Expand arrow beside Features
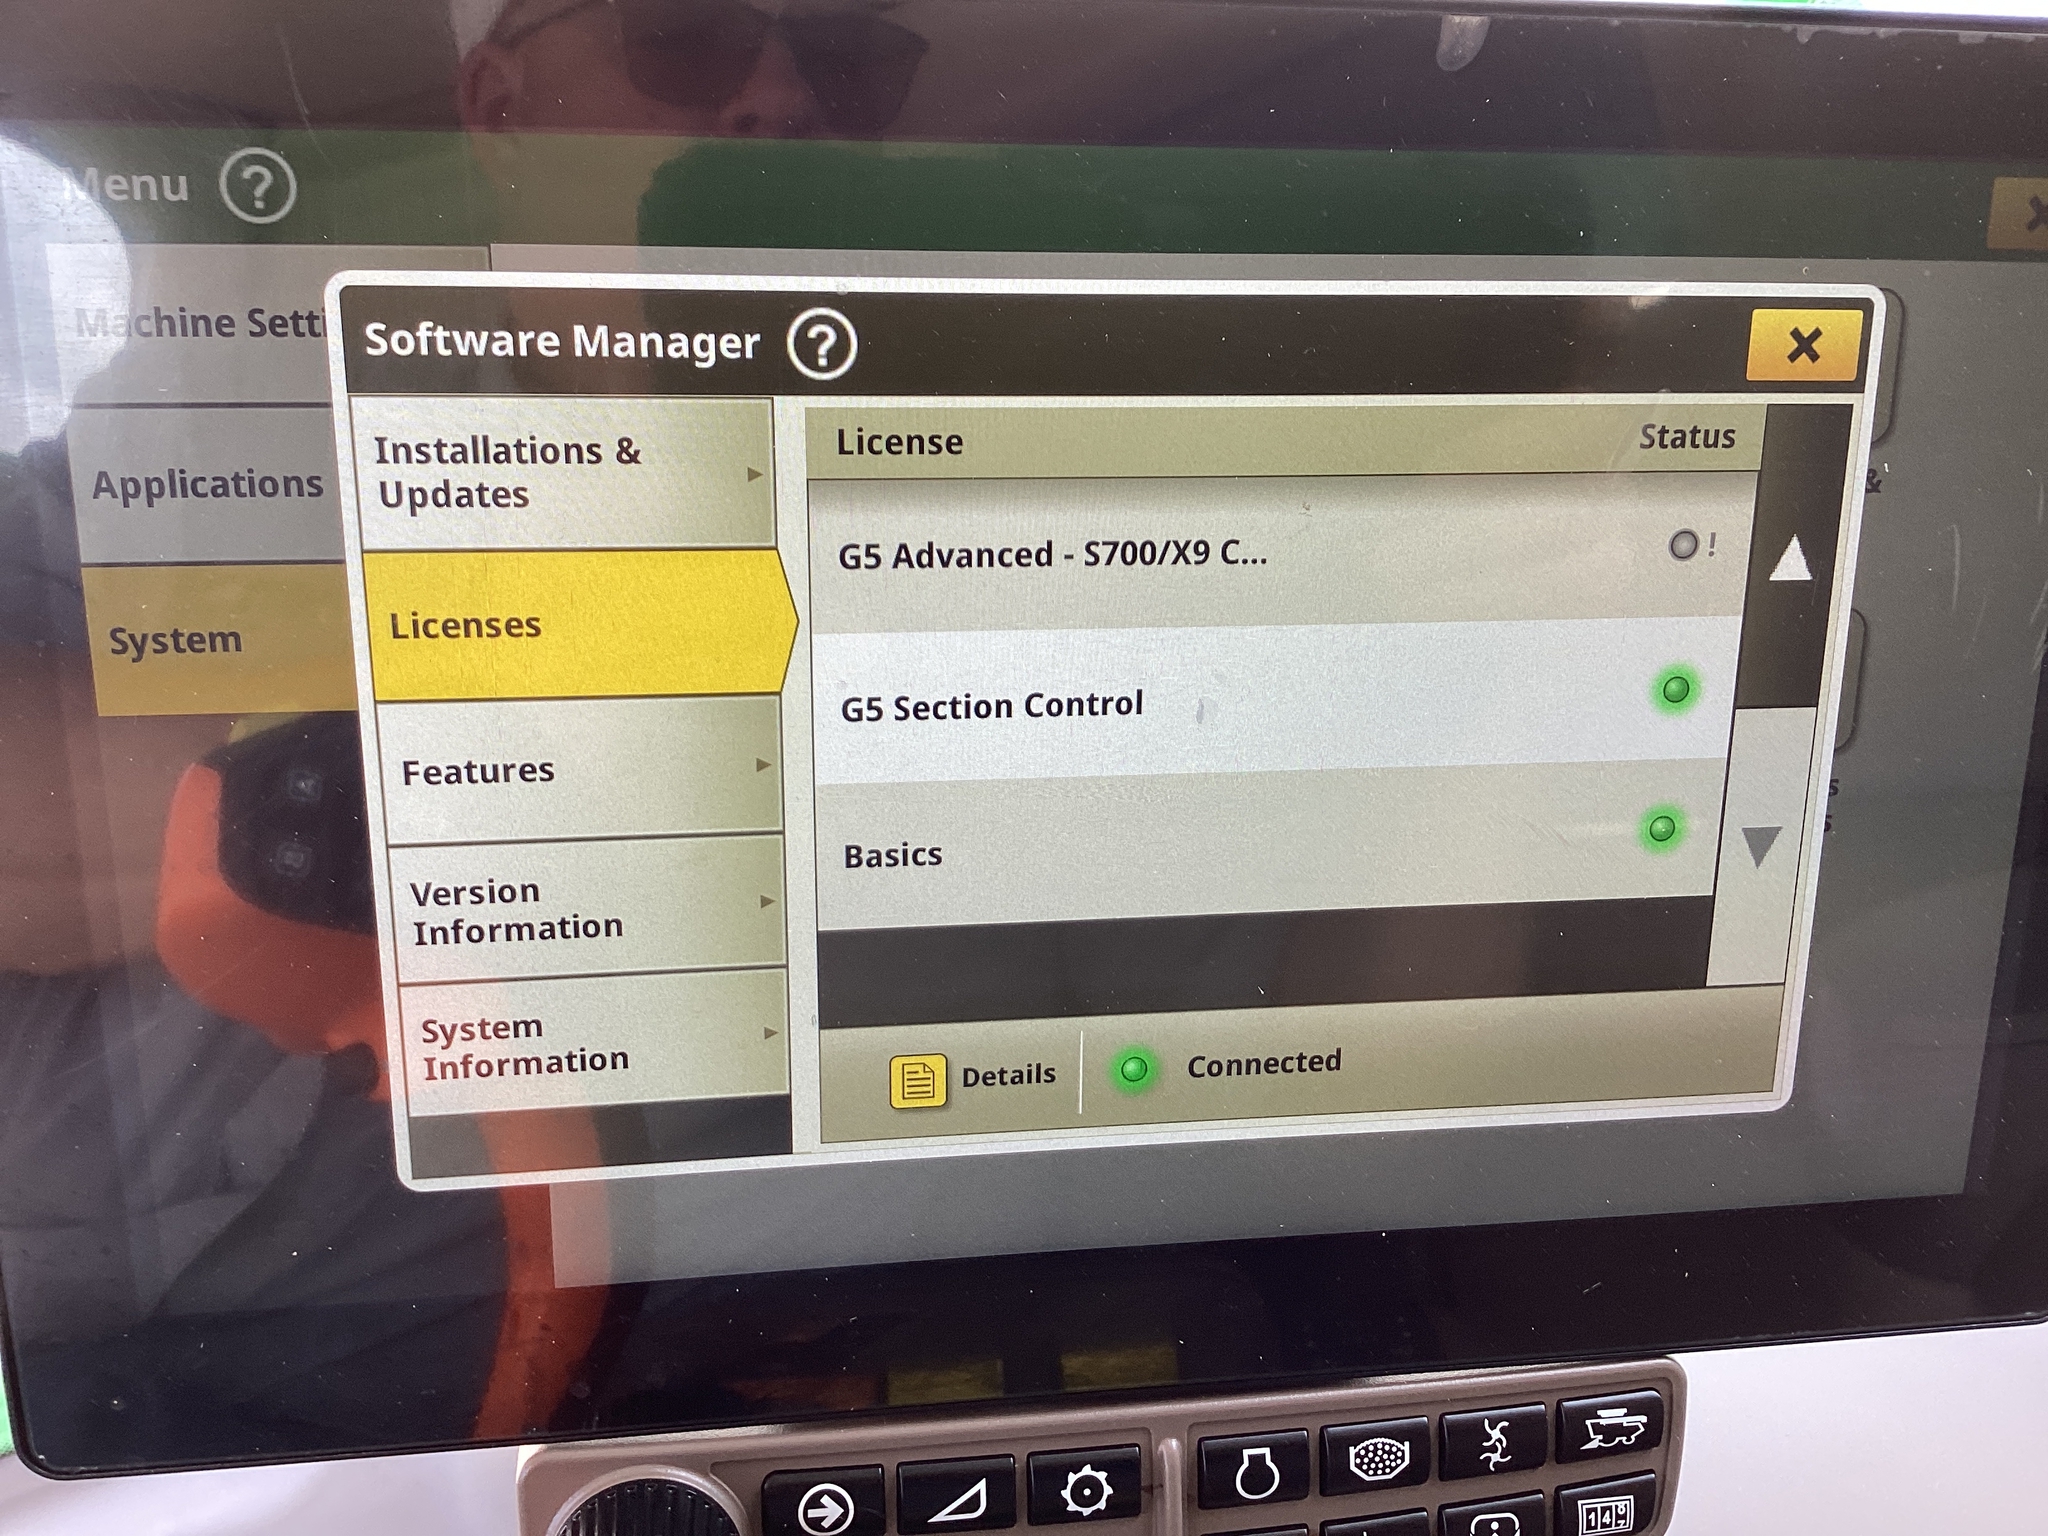Screen dimensions: 2048x1536 (764, 765)
